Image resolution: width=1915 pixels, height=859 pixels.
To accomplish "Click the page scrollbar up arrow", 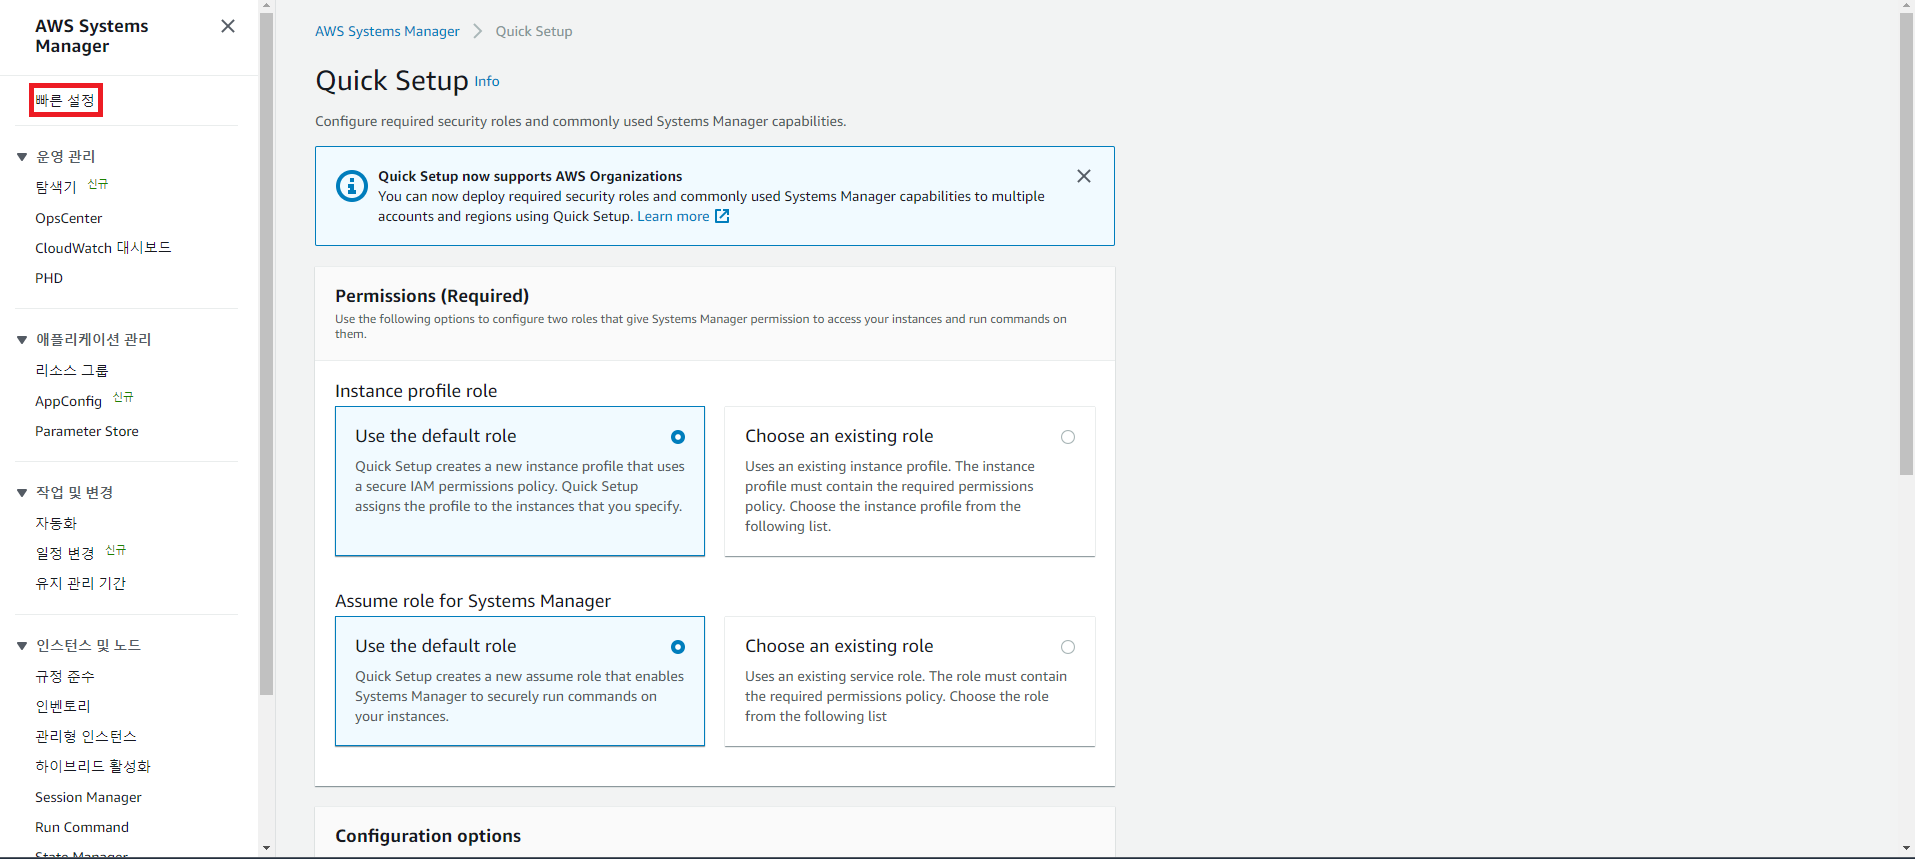I will point(1906,6).
